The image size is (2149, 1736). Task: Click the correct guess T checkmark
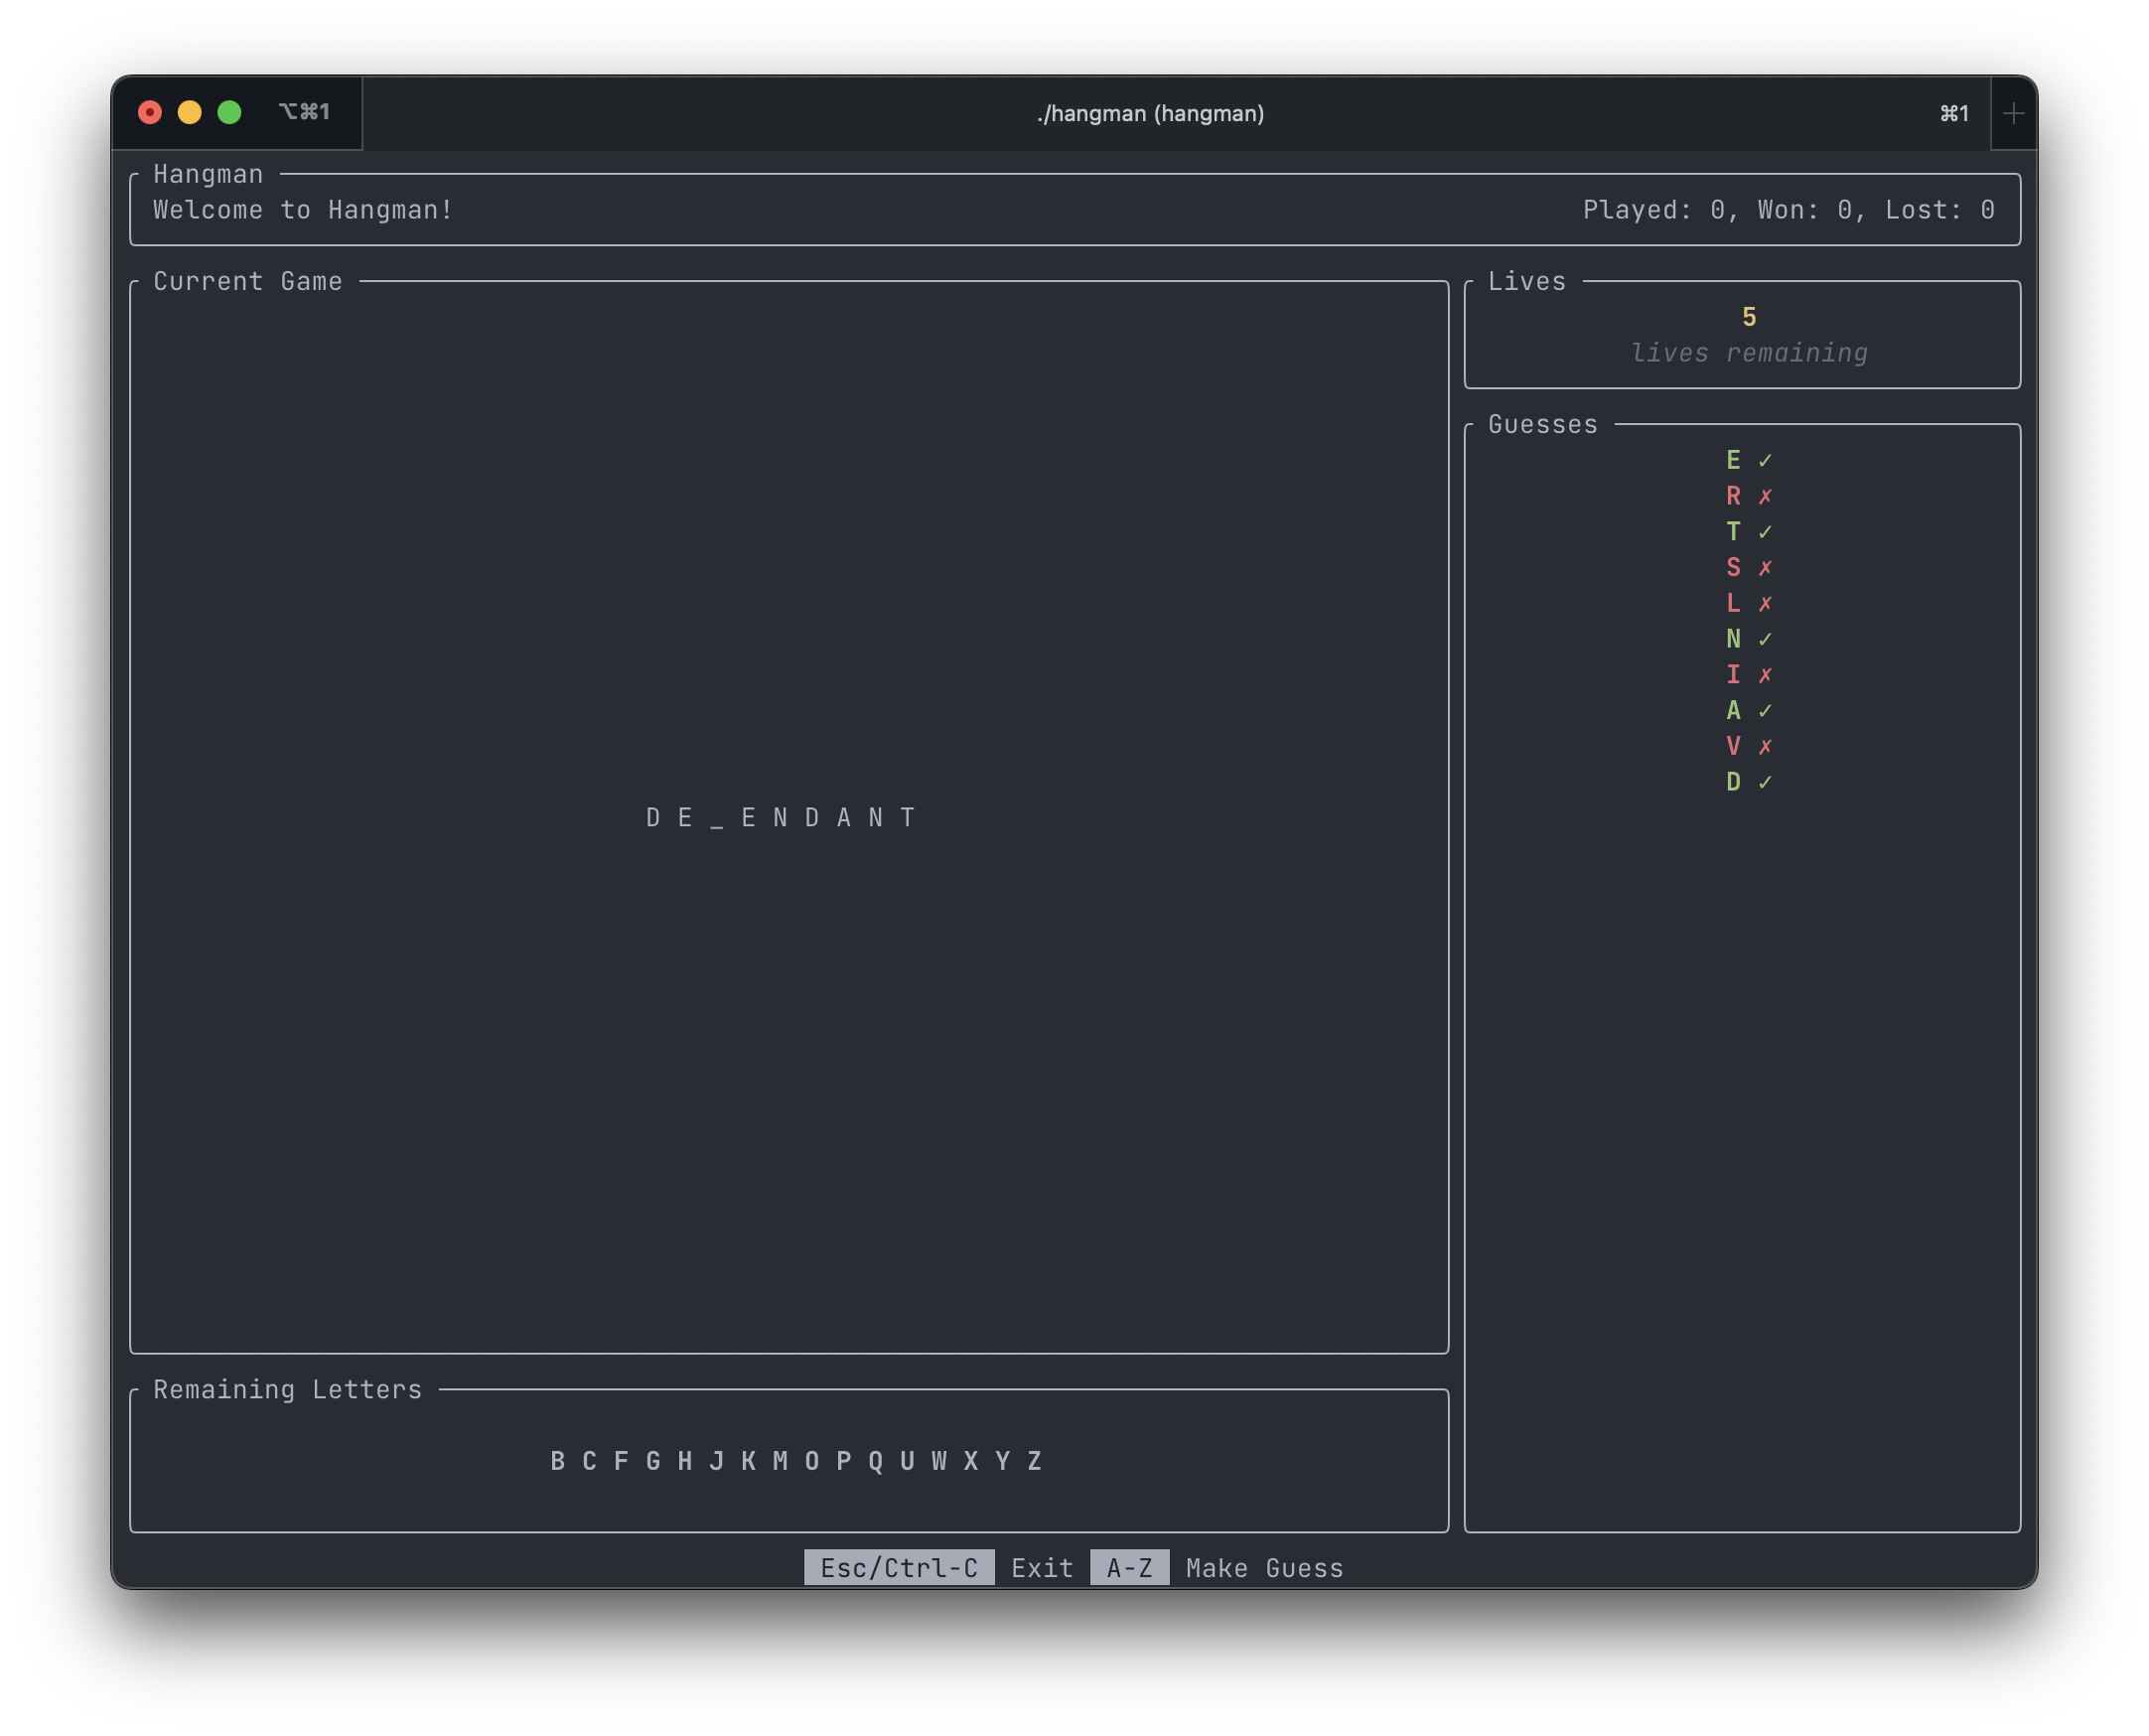[x=1766, y=532]
